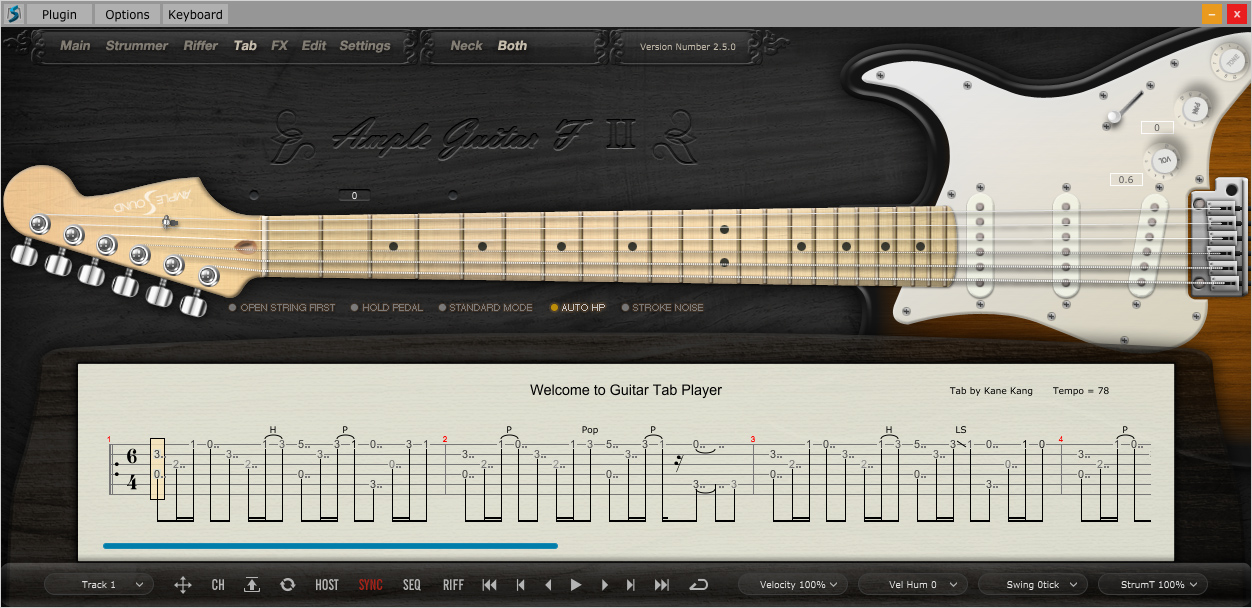The height and width of the screenshot is (608, 1252).
Task: Disable the Auto HP option
Action: 578,308
